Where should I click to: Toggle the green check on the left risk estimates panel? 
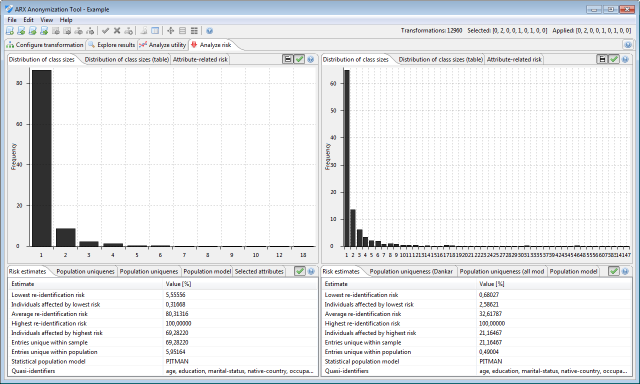[x=300, y=271]
